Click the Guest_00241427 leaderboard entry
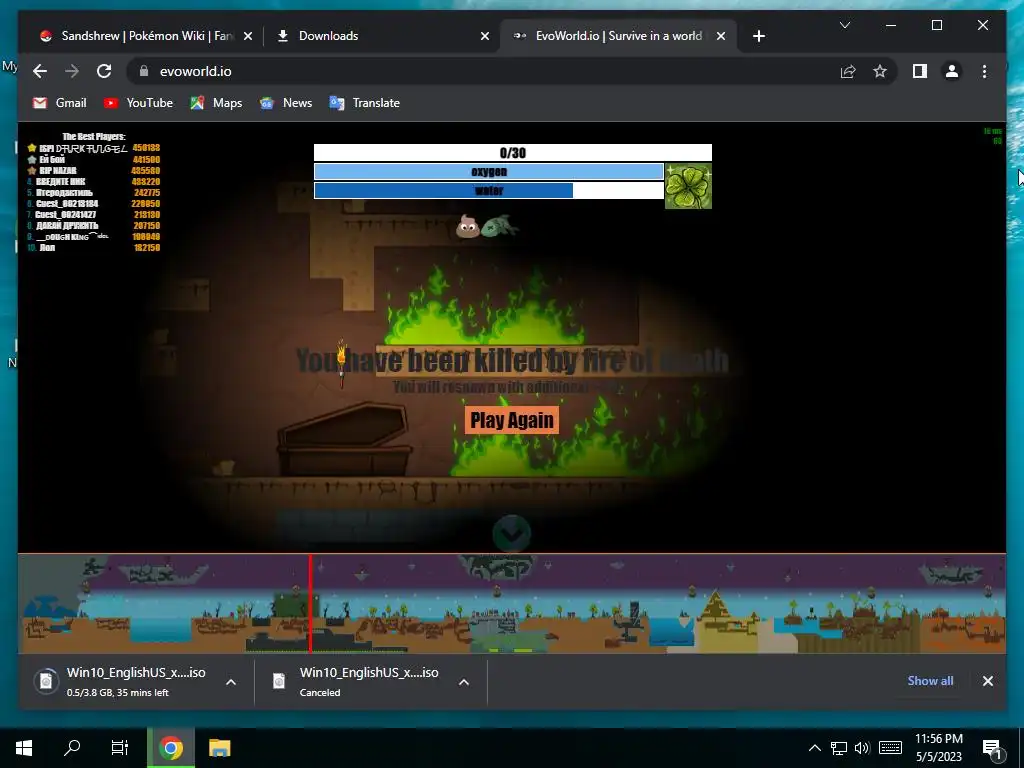 93,214
